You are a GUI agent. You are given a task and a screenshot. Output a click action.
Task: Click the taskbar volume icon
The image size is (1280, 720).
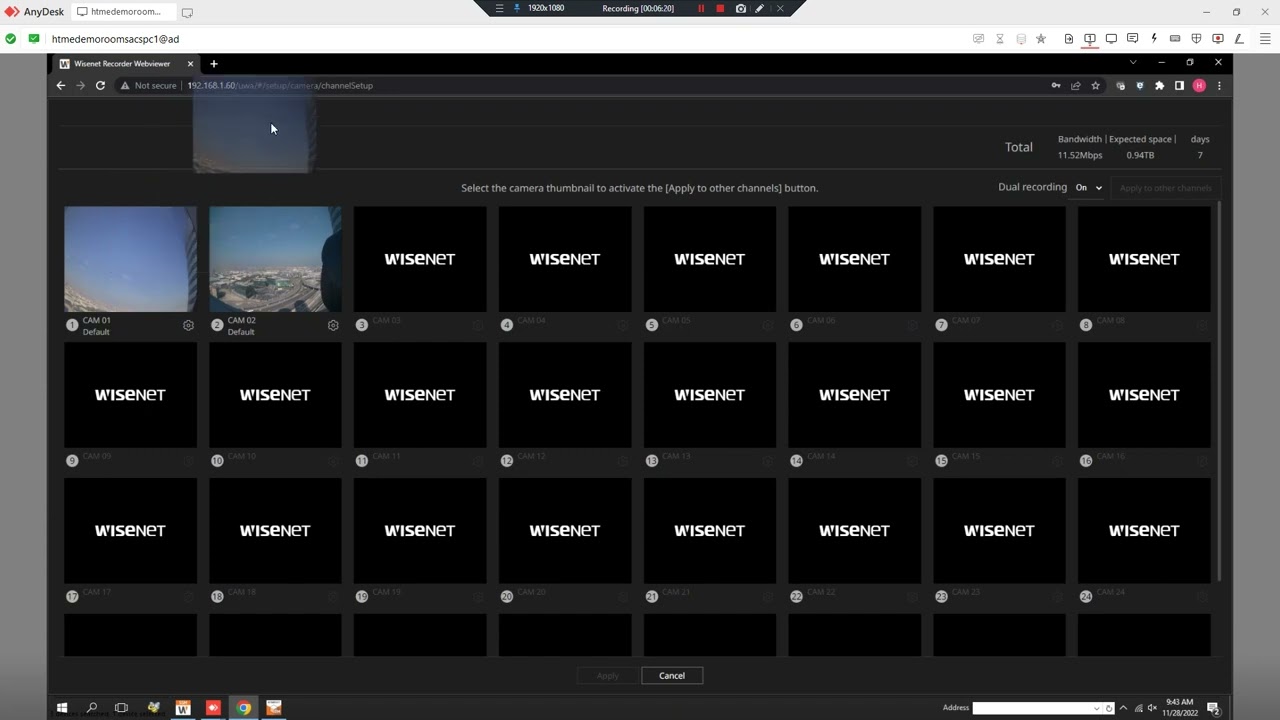(x=1152, y=708)
